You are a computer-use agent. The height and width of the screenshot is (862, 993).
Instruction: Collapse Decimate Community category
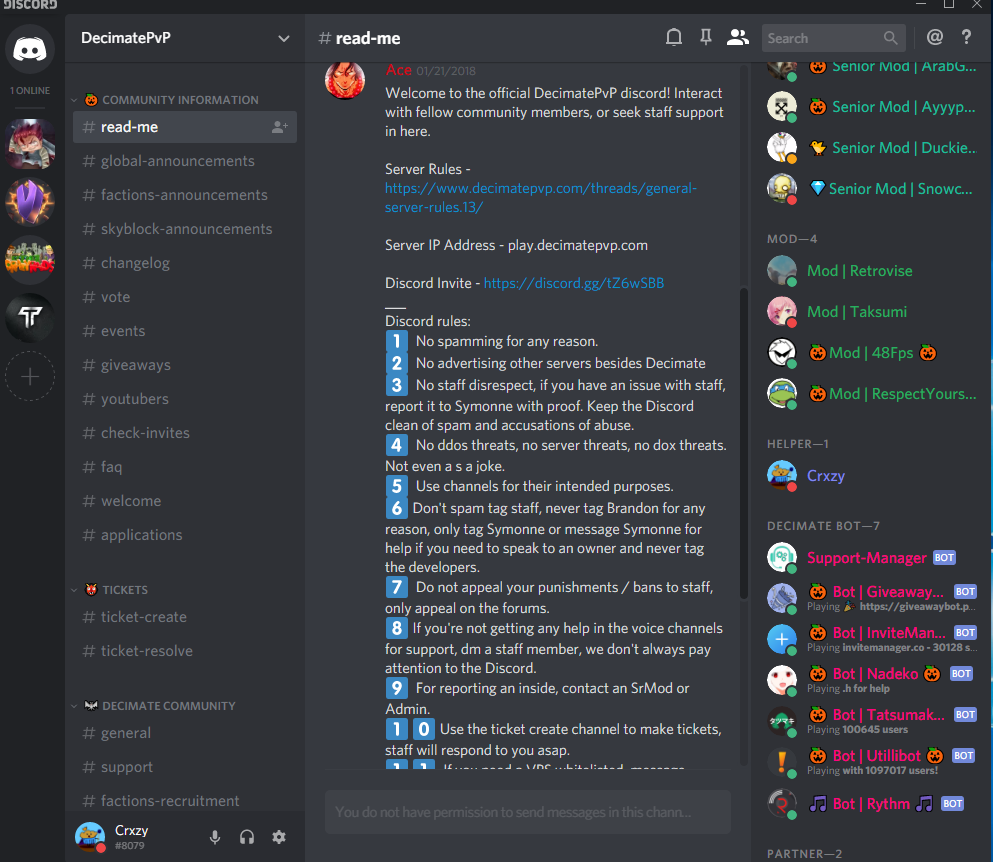pyautogui.click(x=153, y=706)
